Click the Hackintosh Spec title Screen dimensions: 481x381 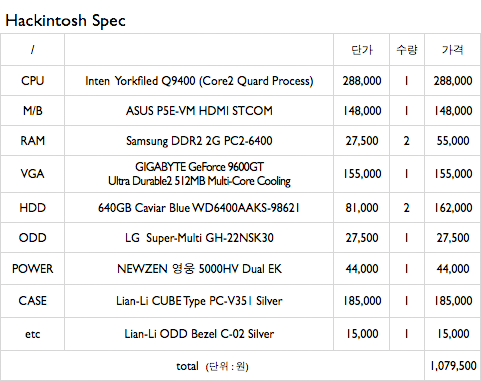click(x=65, y=21)
